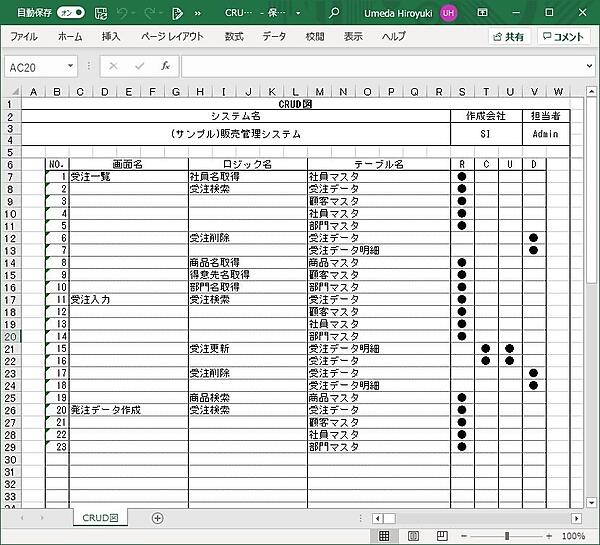
Task: Click the 得意先名取得 logic cell
Action: pos(248,275)
